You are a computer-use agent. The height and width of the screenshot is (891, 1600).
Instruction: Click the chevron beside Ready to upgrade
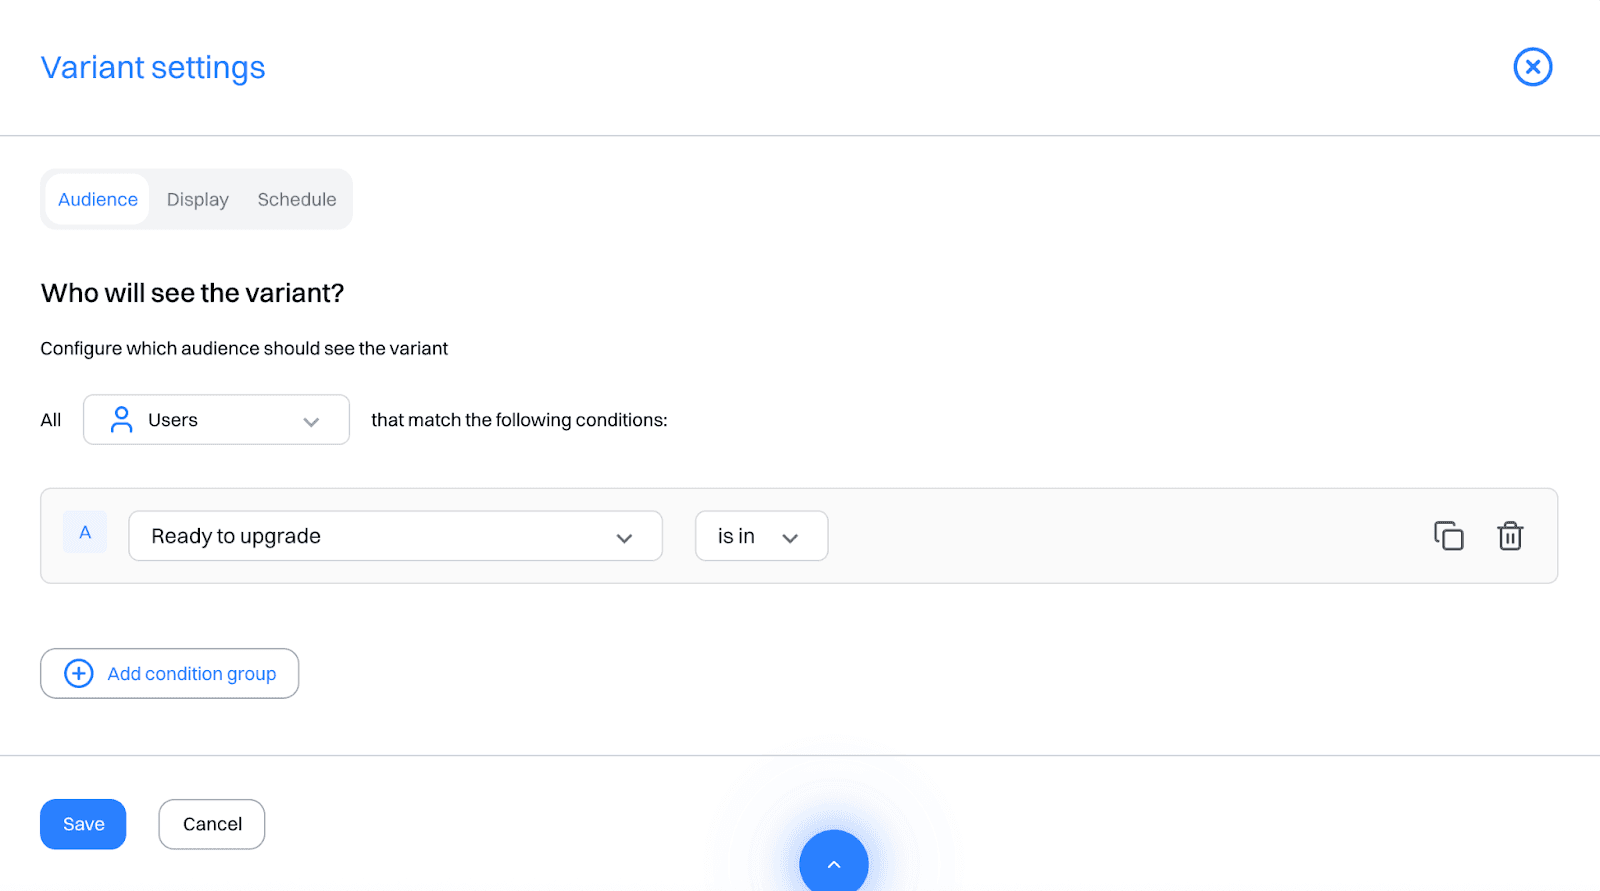pos(624,538)
